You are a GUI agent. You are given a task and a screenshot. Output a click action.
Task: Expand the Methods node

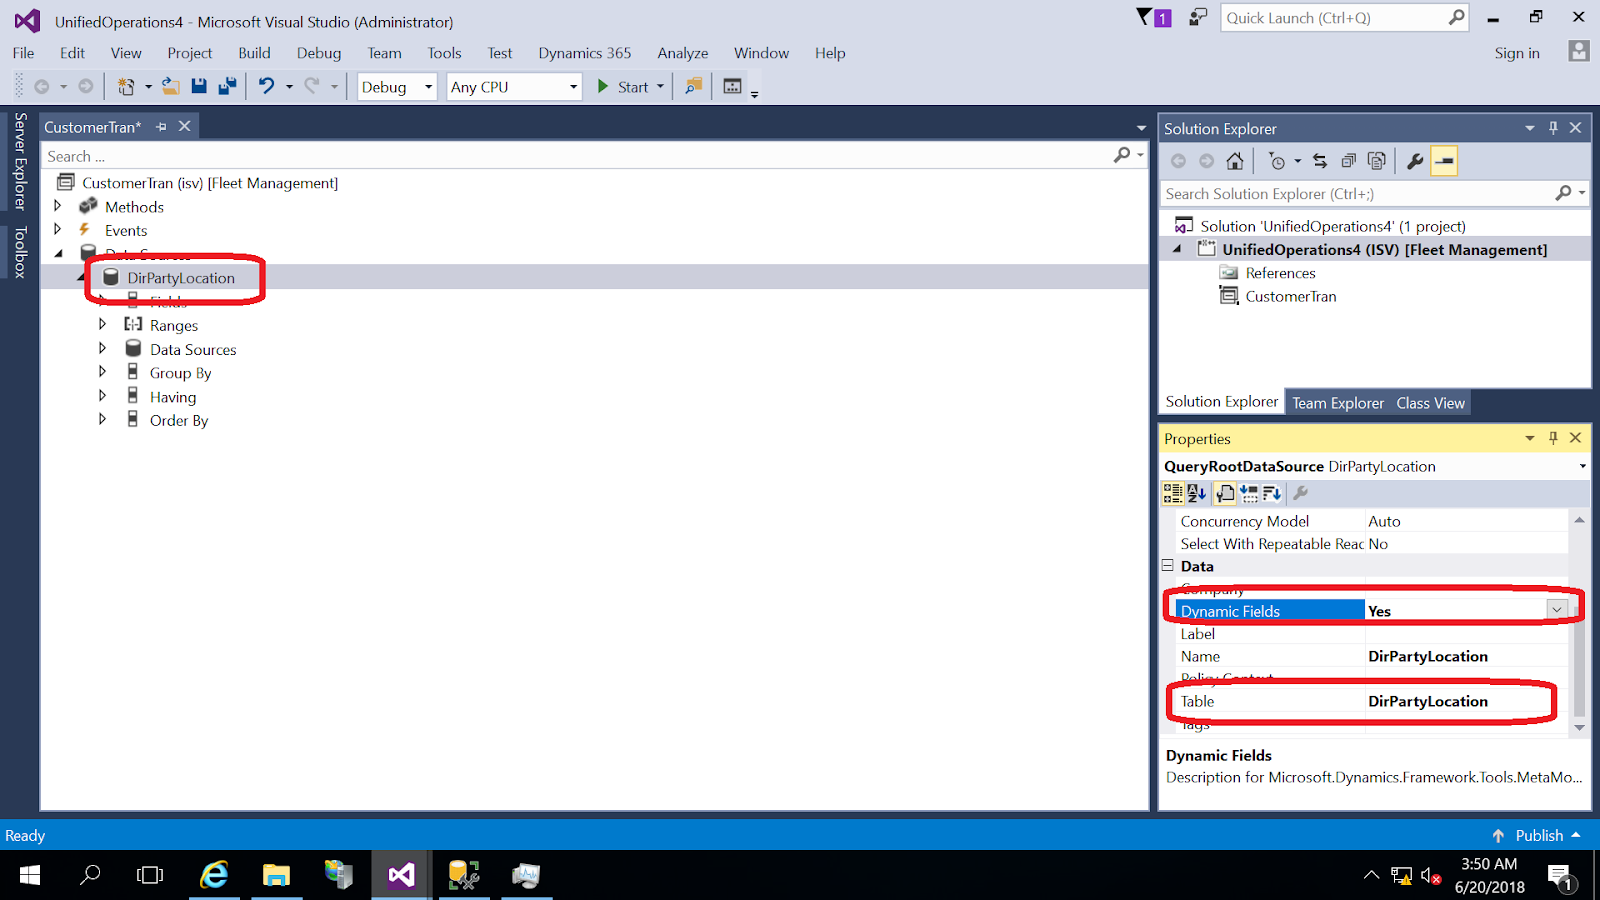(x=57, y=206)
